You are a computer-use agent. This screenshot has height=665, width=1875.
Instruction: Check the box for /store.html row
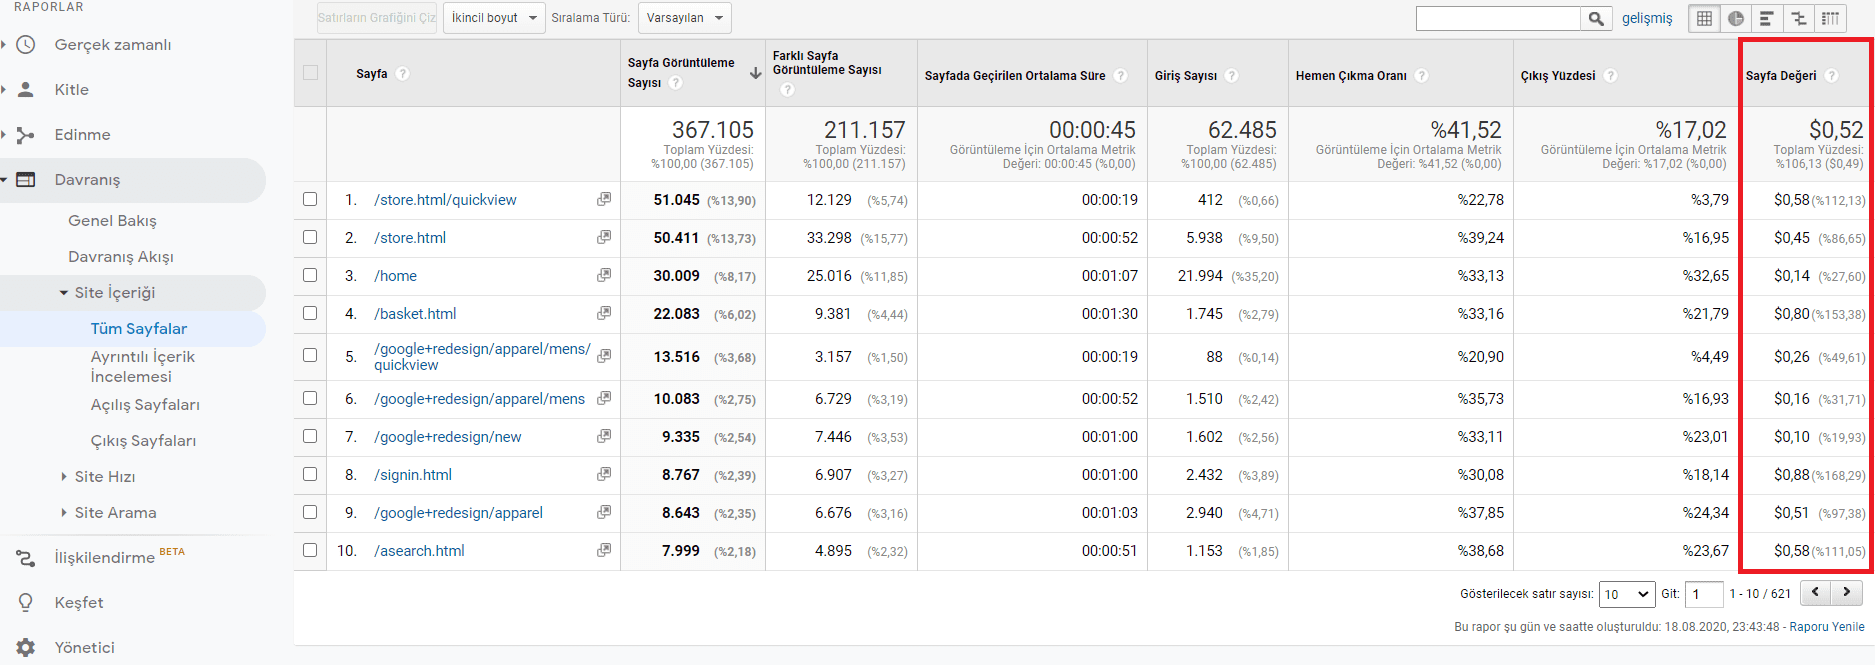(310, 237)
